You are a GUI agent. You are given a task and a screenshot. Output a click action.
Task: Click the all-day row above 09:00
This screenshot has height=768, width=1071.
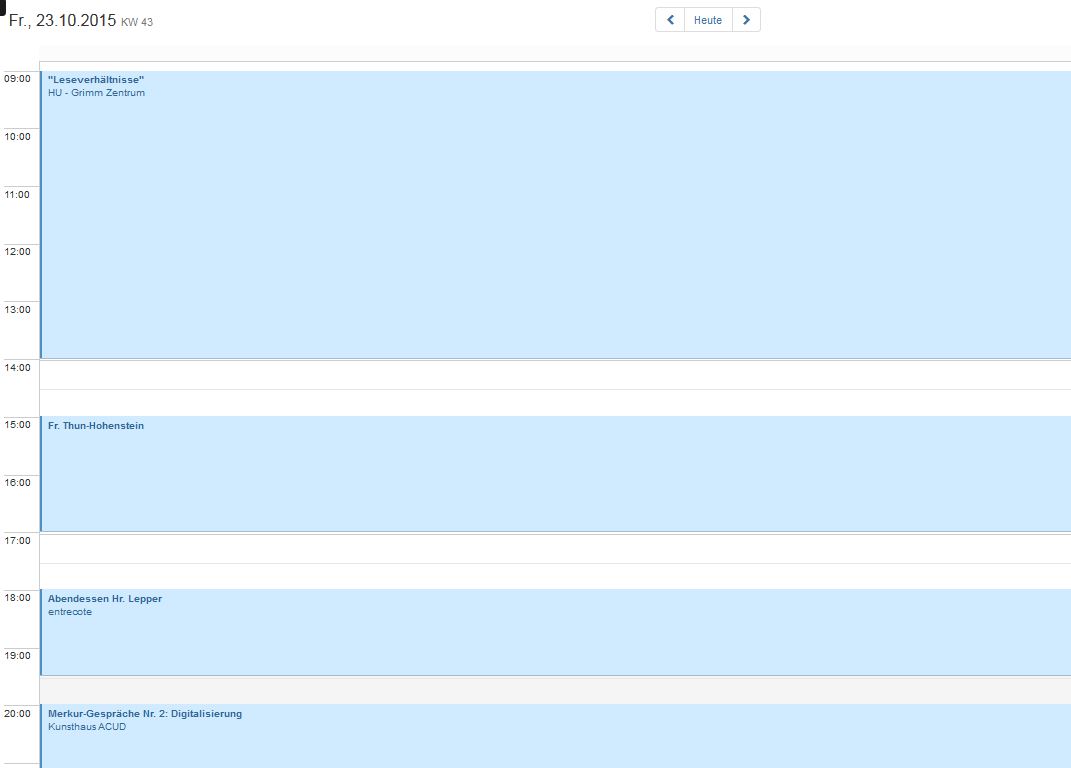555,56
